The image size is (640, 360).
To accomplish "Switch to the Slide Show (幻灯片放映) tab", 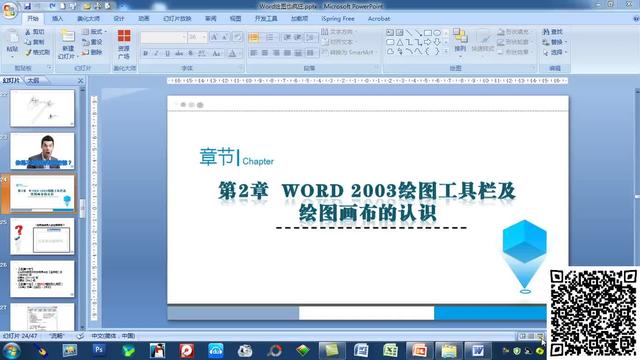I will (177, 19).
